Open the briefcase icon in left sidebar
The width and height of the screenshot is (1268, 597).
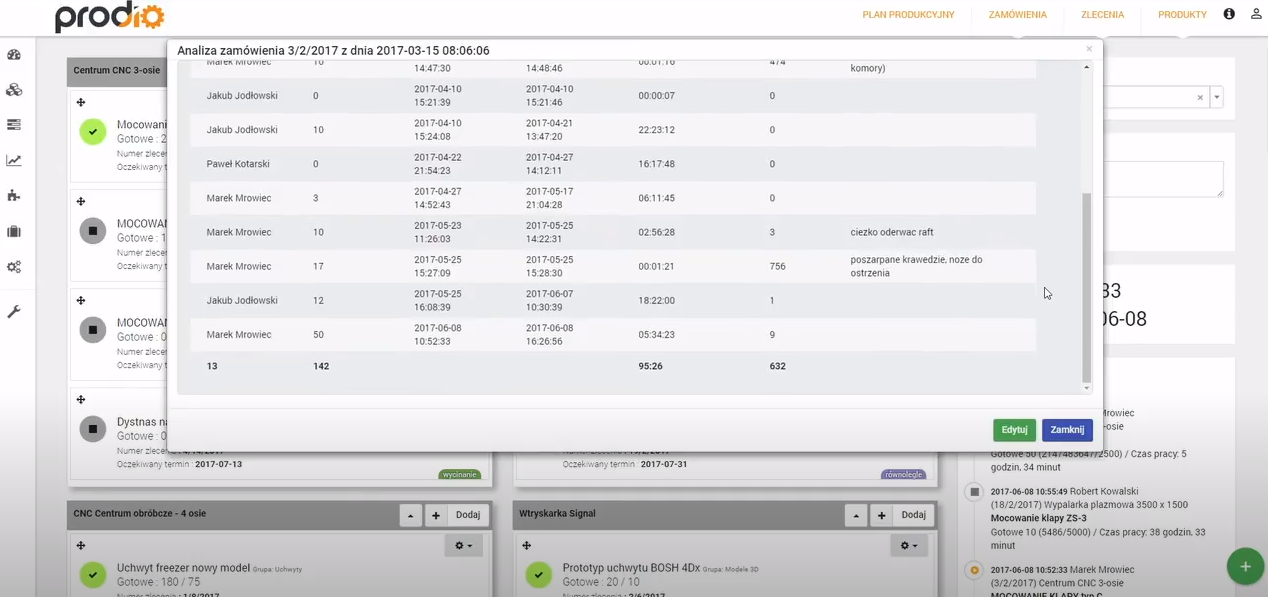click(14, 231)
